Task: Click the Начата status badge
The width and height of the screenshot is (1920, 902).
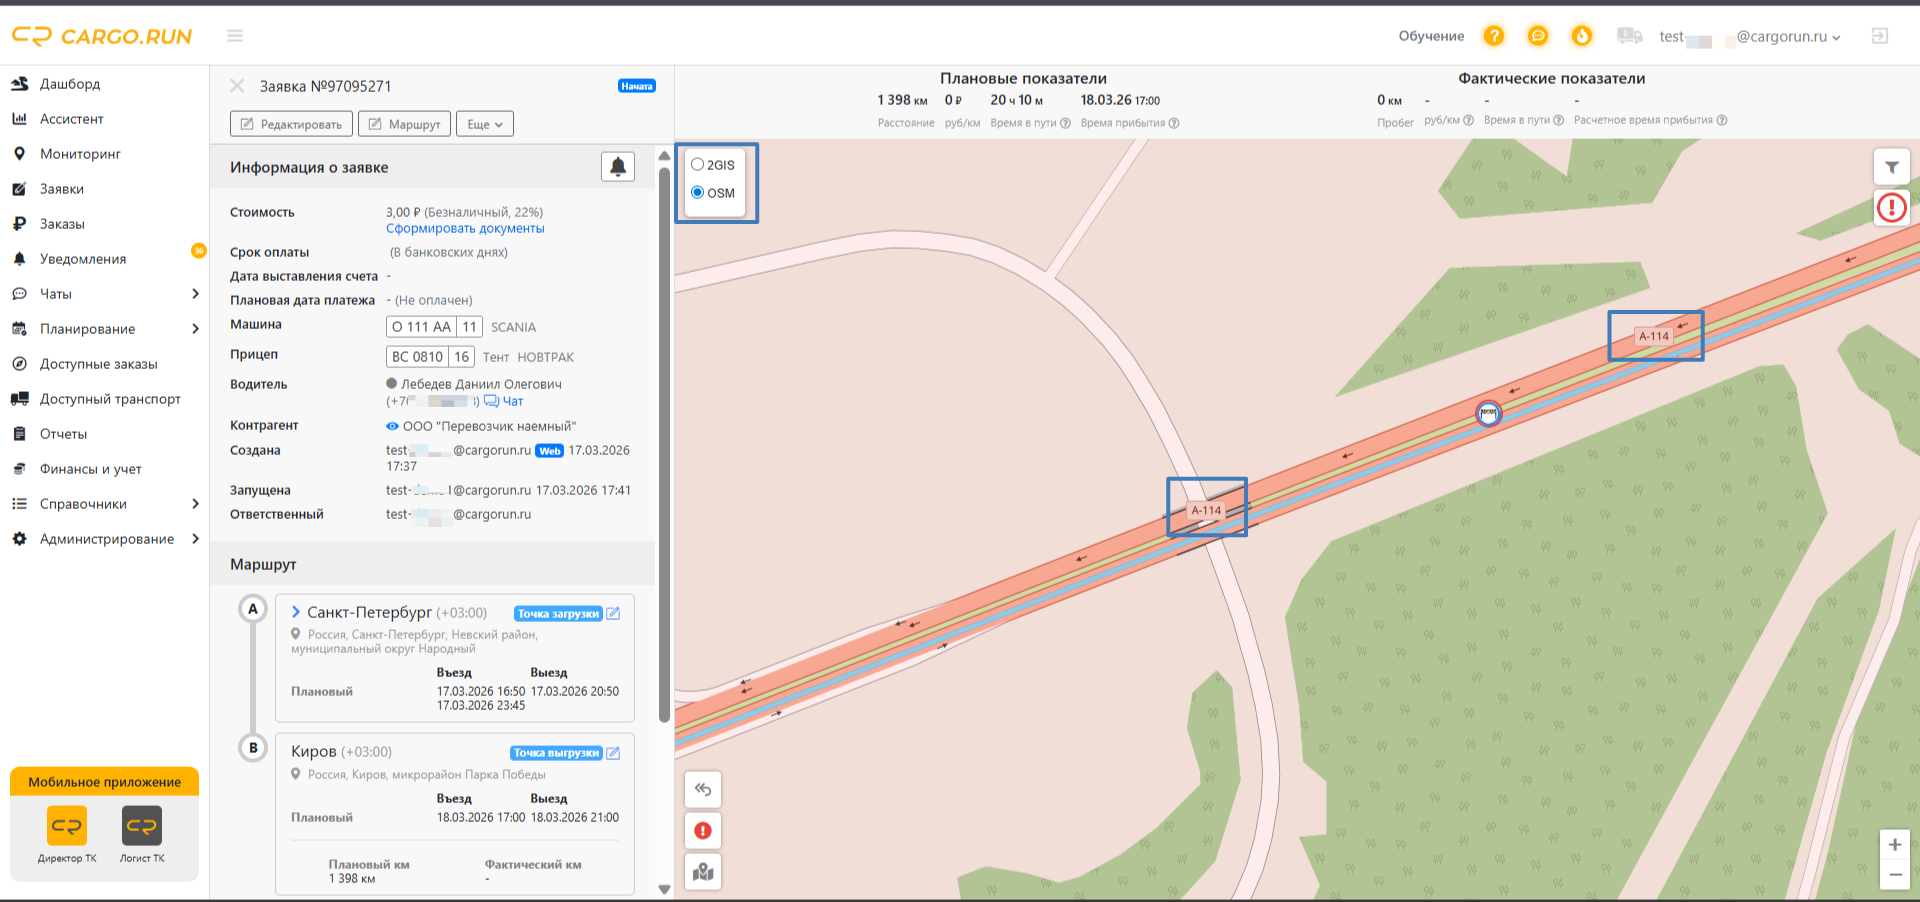Action: [637, 86]
